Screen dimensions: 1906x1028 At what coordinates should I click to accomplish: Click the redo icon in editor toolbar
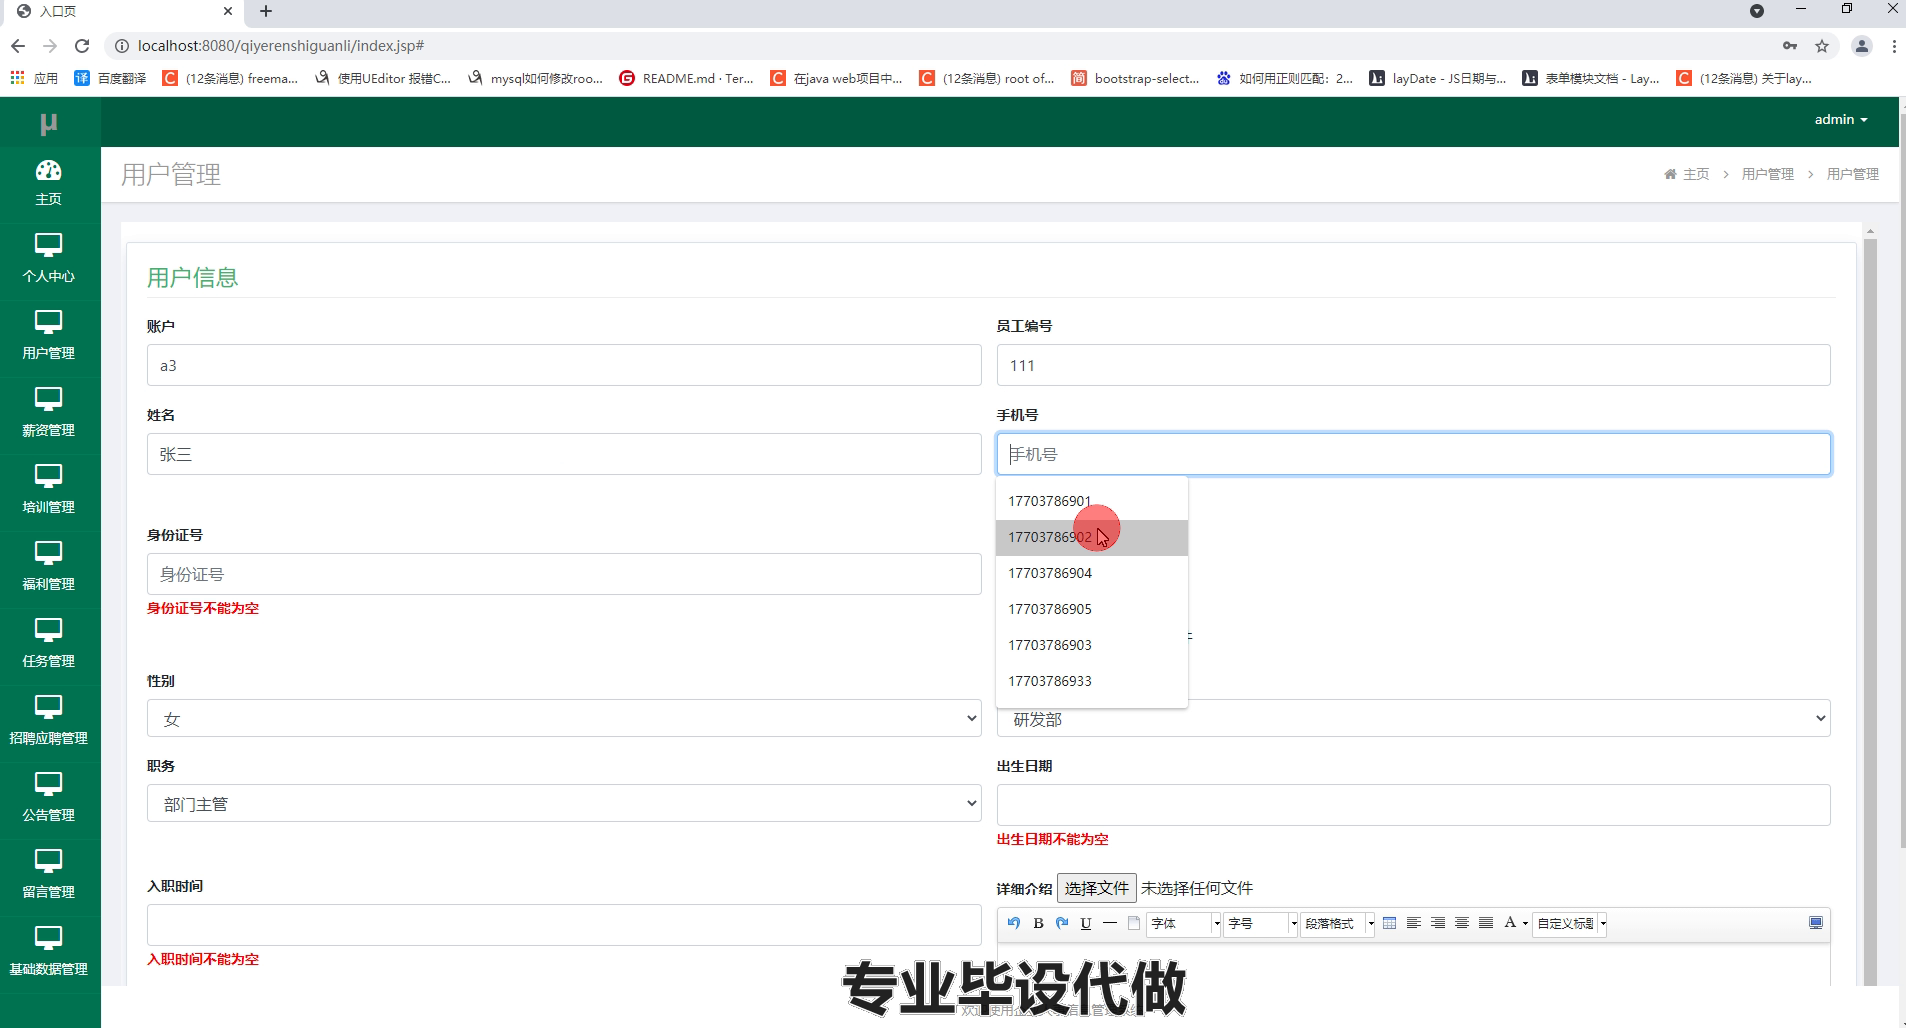1062,923
